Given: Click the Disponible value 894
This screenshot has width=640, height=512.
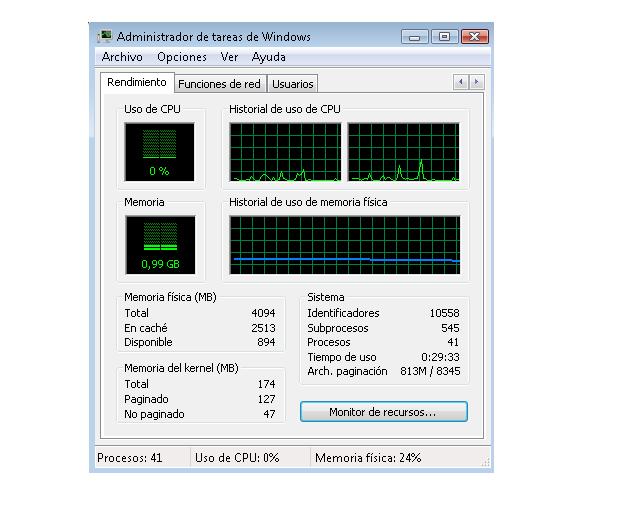Looking at the screenshot, I should click(x=266, y=342).
